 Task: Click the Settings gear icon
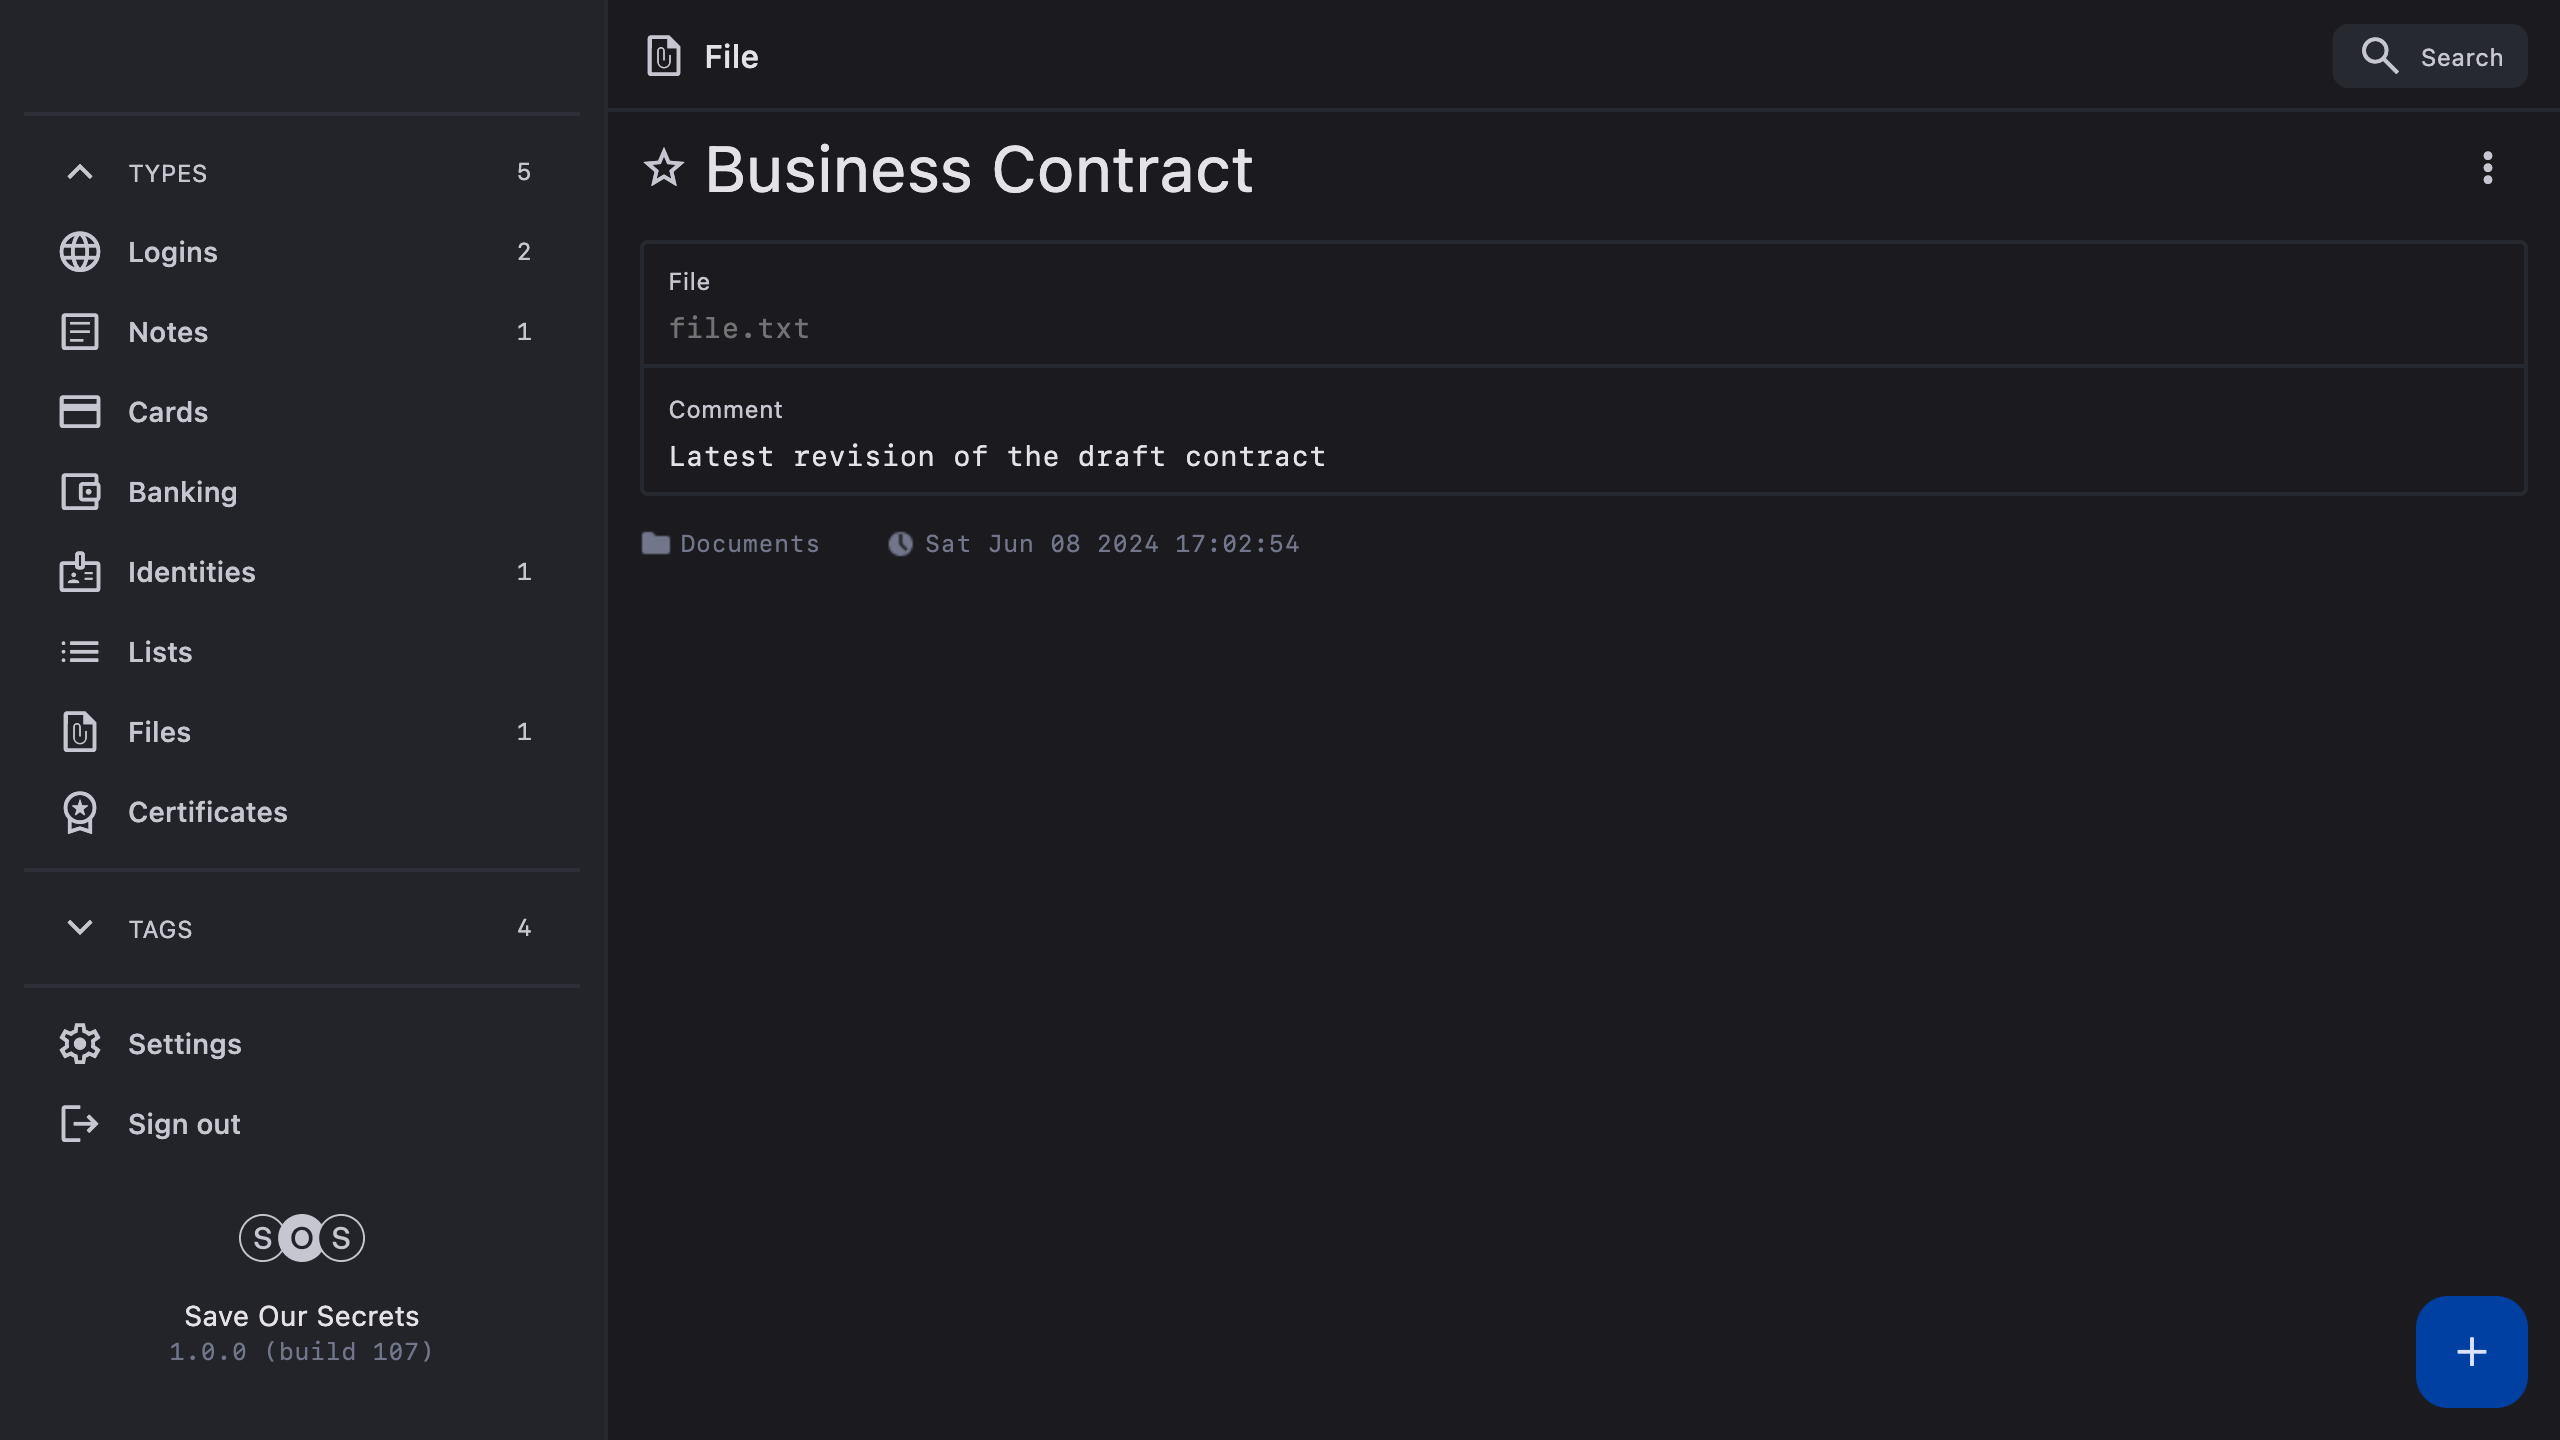[x=80, y=1044]
